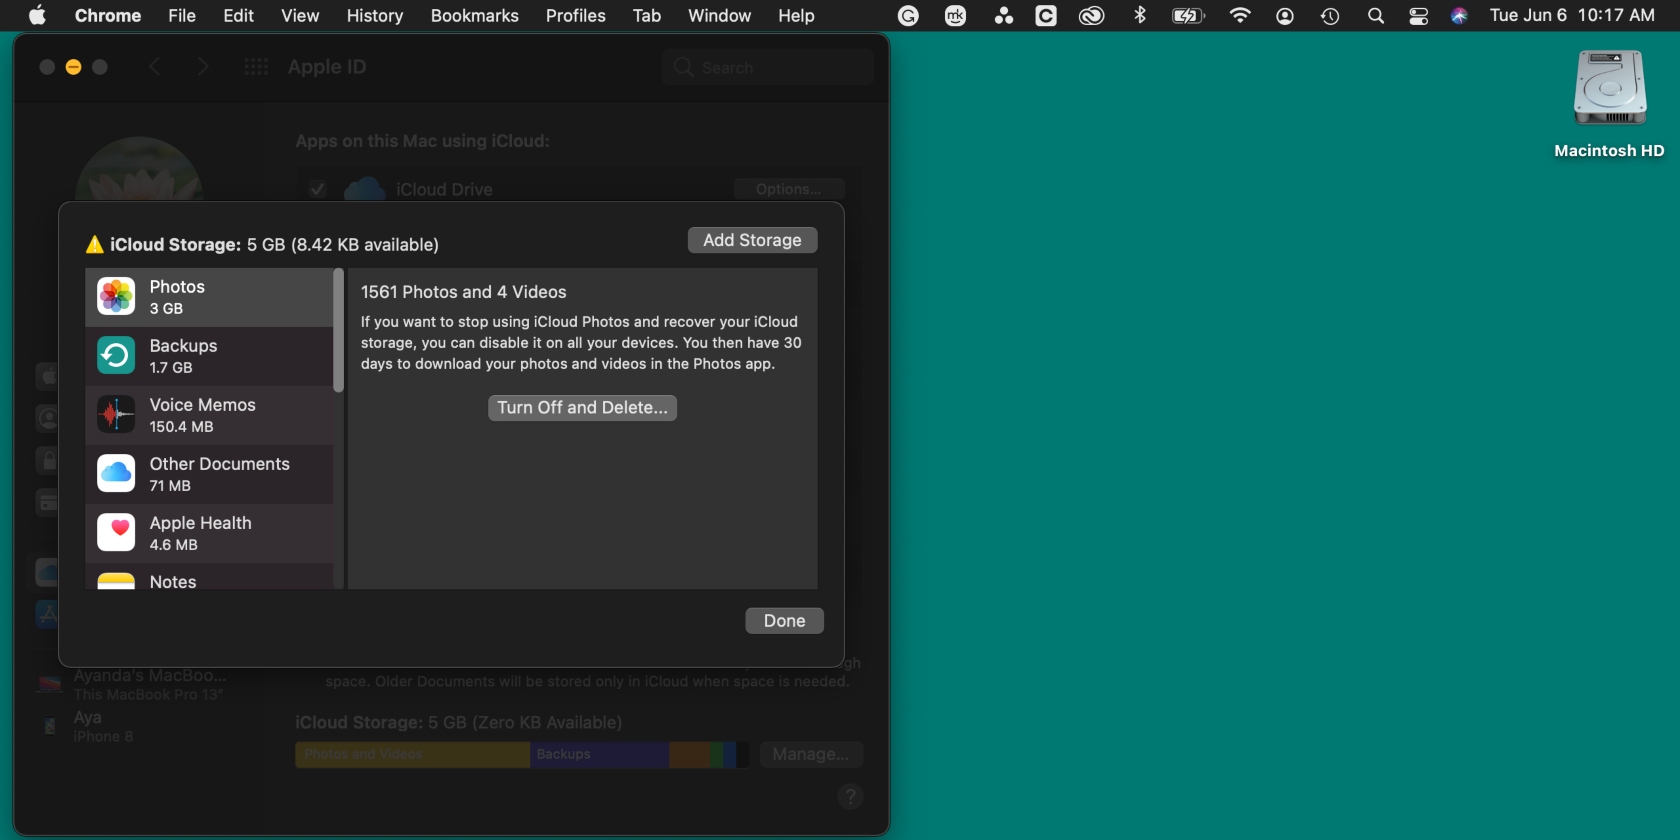The image size is (1680, 840).
Task: Click the Creative Cloud menu bar icon
Action: tap(1092, 16)
